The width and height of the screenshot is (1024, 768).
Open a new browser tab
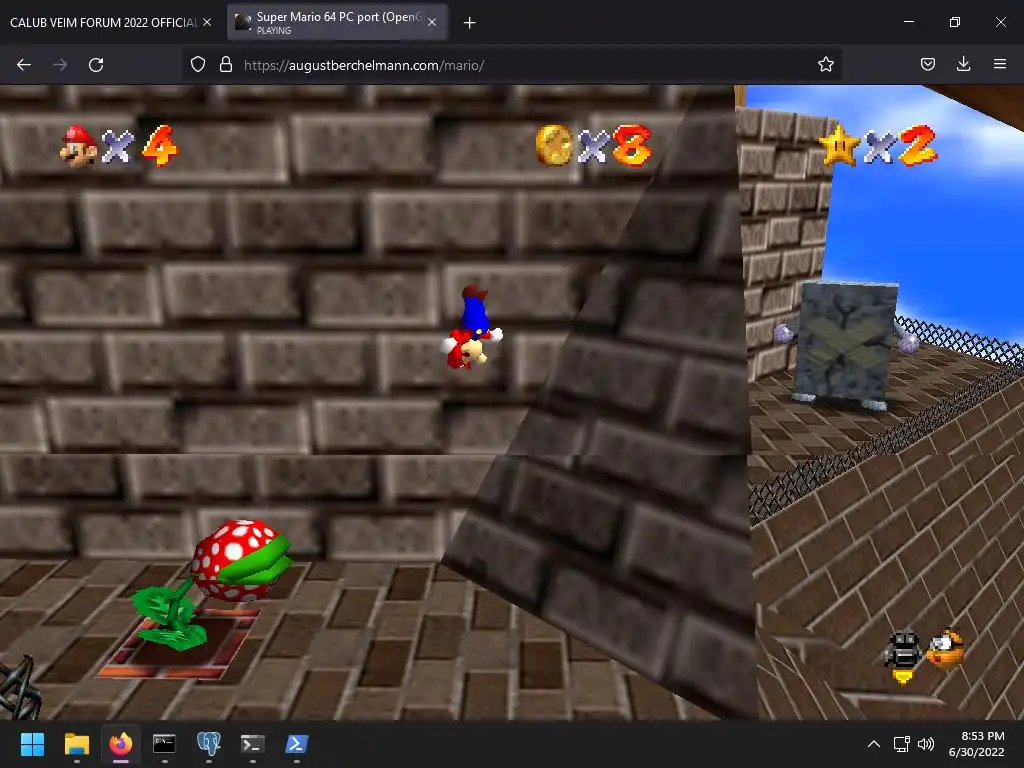tap(470, 23)
